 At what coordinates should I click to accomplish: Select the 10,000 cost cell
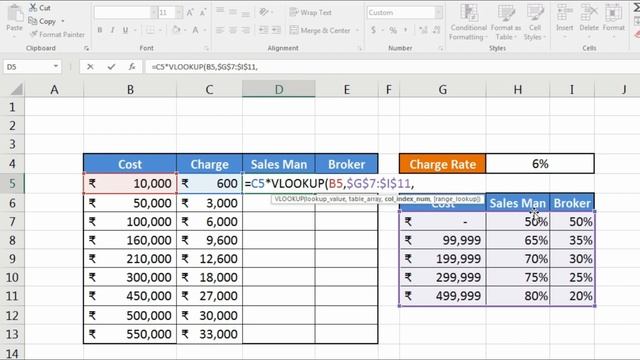pyautogui.click(x=130, y=183)
